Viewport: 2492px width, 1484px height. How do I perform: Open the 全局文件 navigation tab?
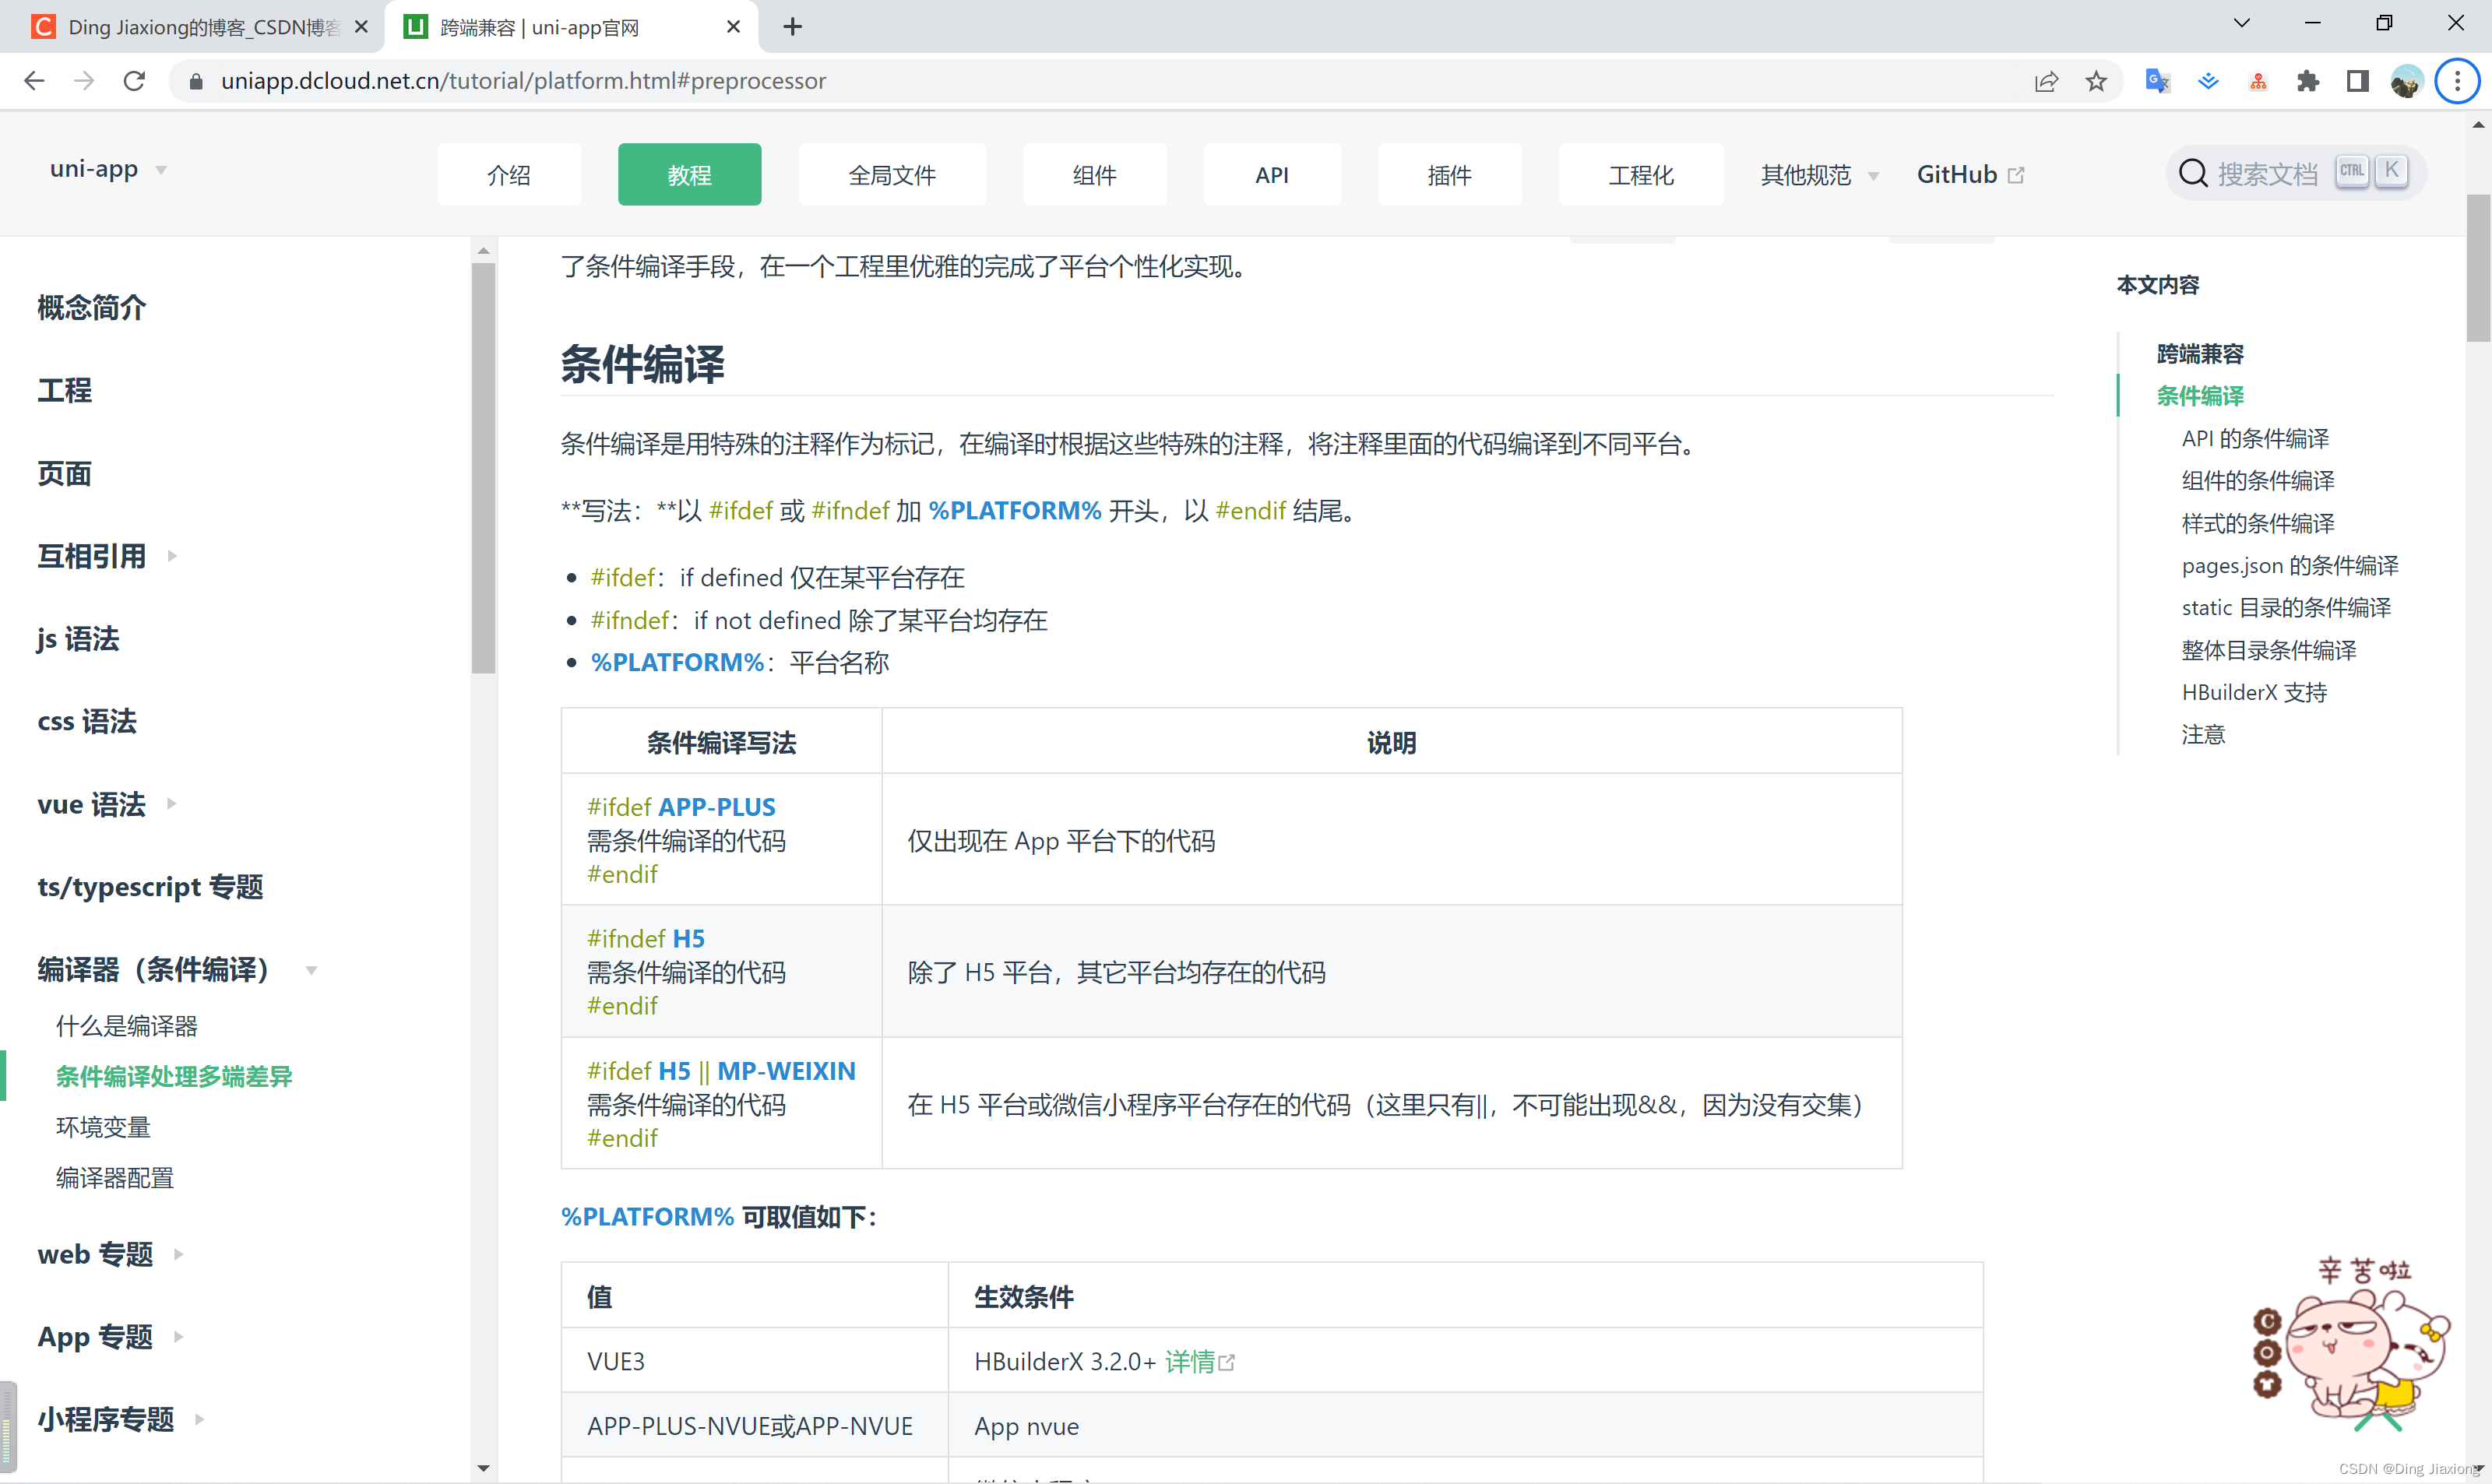click(891, 175)
